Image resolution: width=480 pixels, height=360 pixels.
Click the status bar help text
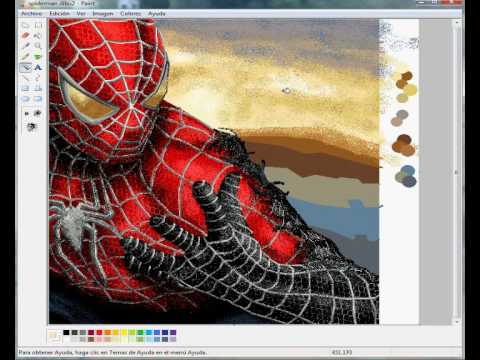pyautogui.click(x=113, y=352)
